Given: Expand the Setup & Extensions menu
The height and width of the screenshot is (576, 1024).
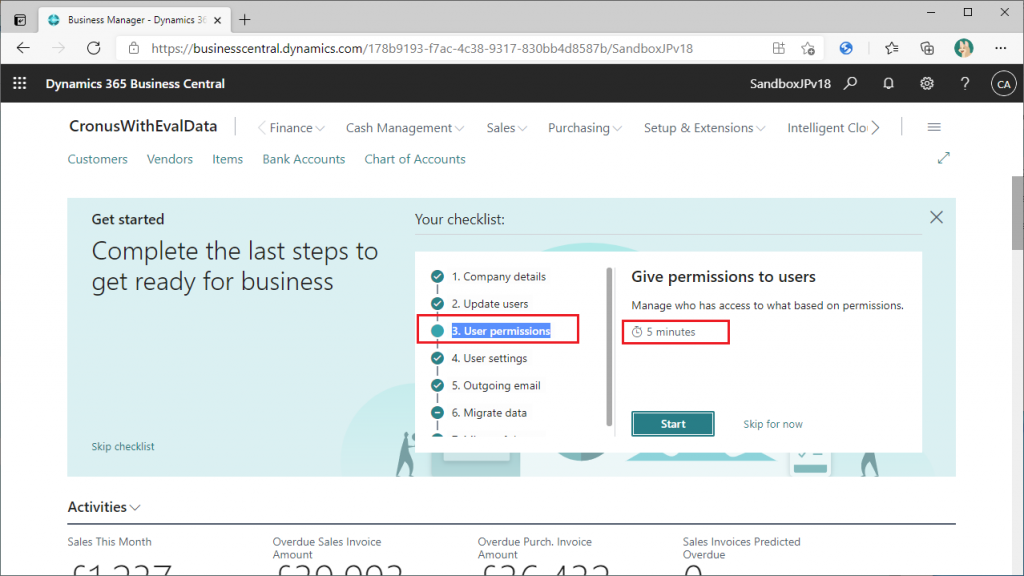Looking at the screenshot, I should [704, 128].
